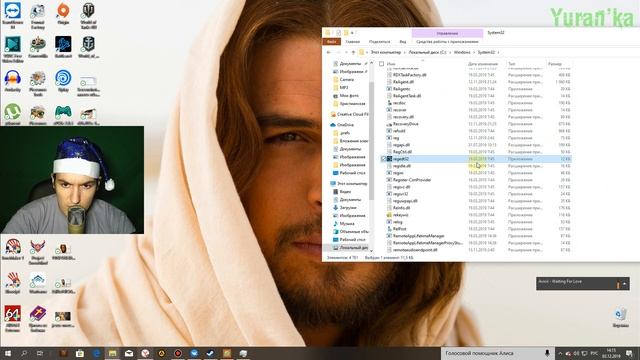640x360 pixels.
Task: Click the Avicii Waiting For Love player widget
Action: coord(582,284)
